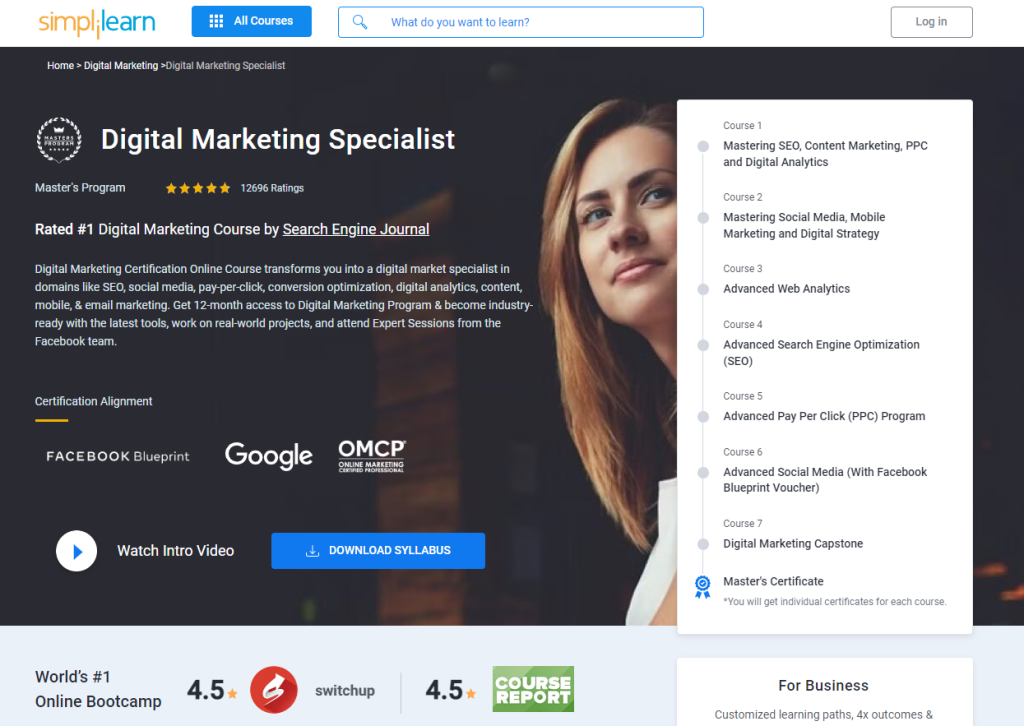Screen dimensions: 1024x726
Task: Open the Digital Marketing breadcrumb
Action: (x=120, y=65)
